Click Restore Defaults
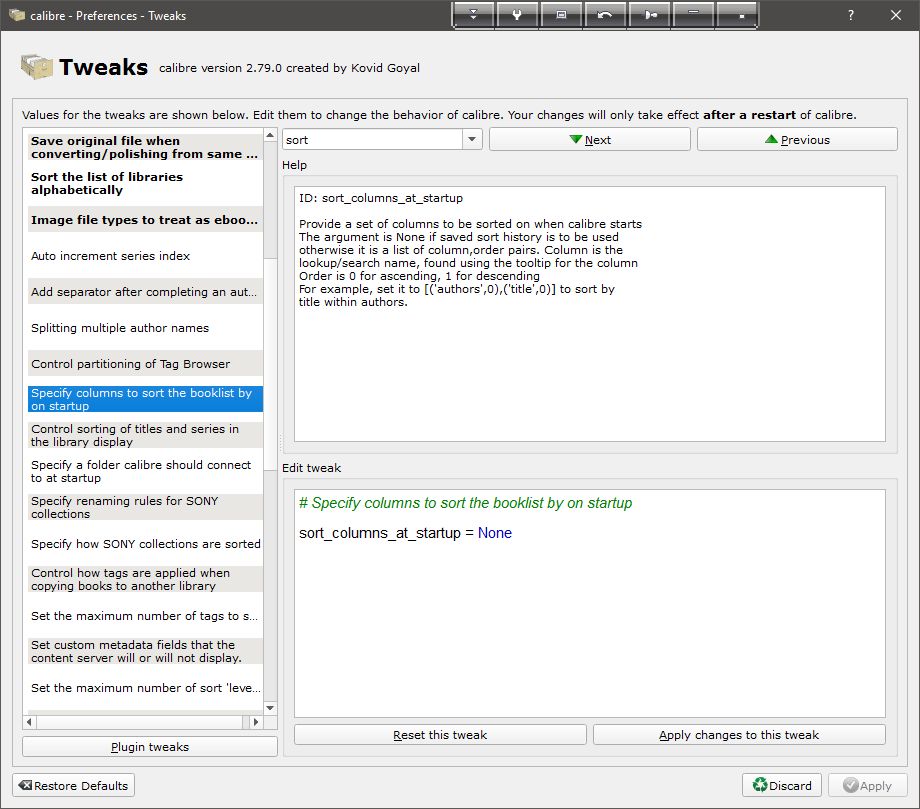The image size is (920, 809). [73, 786]
